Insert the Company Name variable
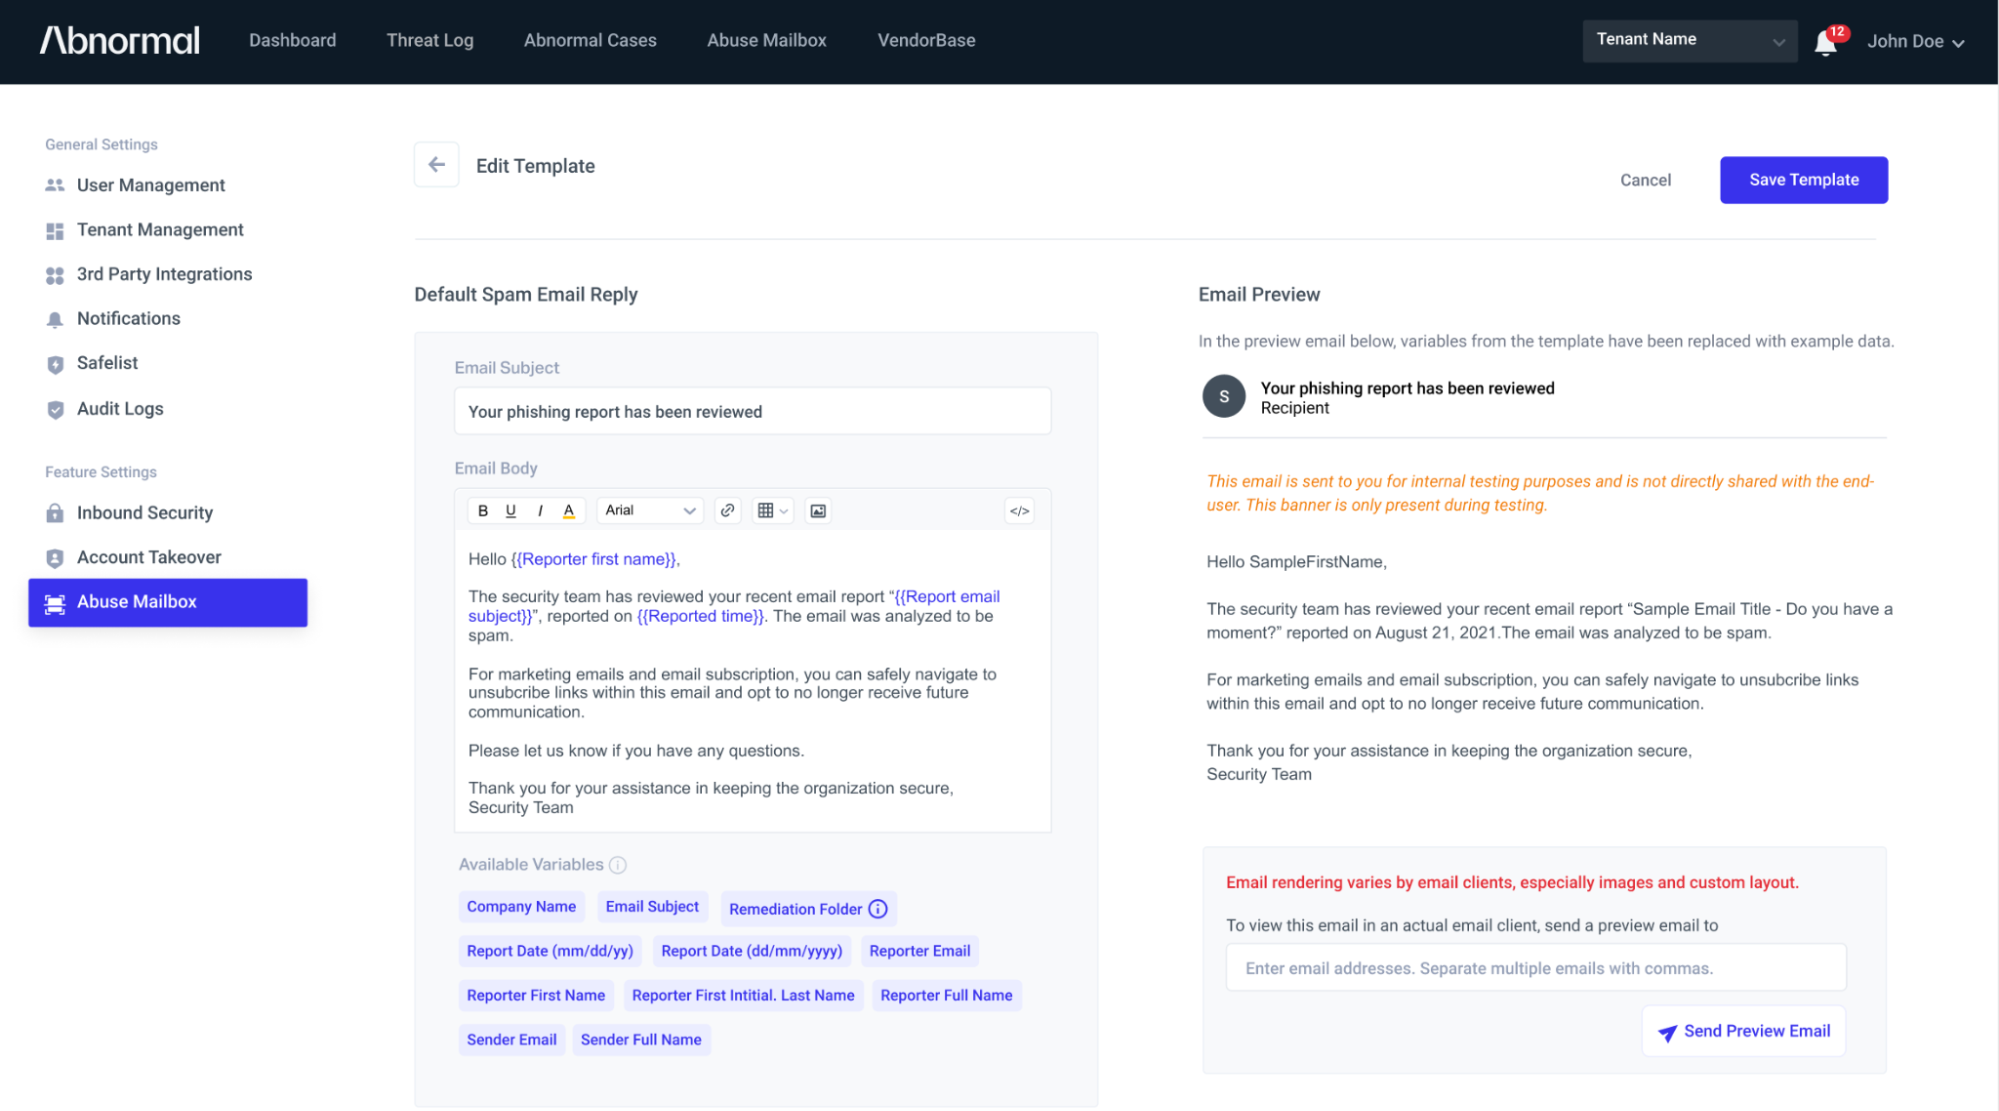Screen dimensions: 1999x1111 521,907
